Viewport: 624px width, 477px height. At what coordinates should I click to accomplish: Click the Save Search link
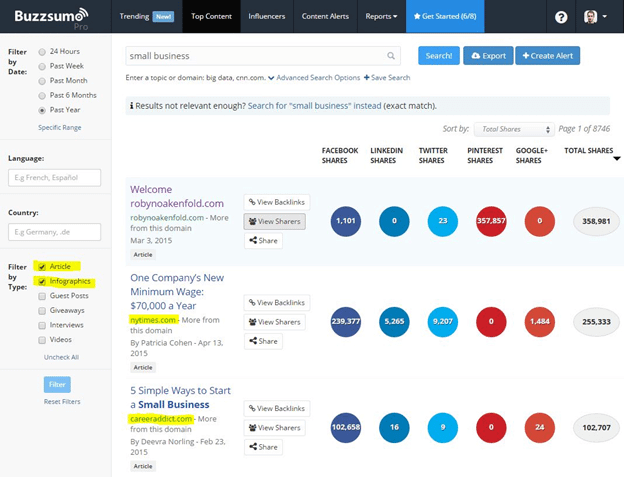(x=387, y=78)
